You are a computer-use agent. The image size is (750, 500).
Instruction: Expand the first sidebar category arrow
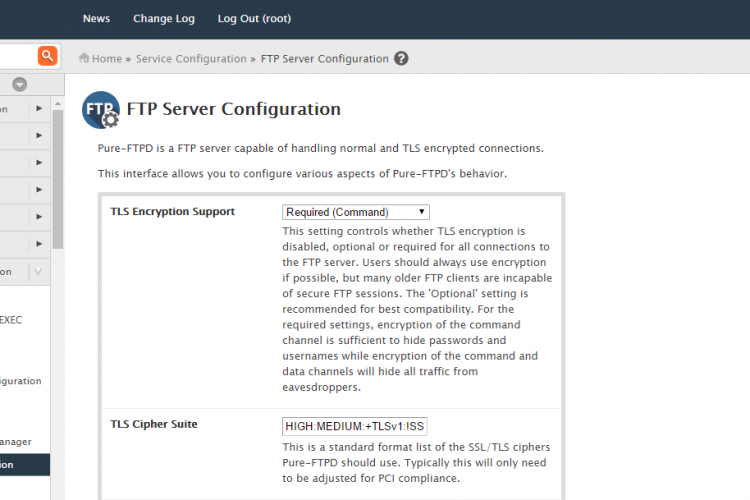[x=39, y=109]
